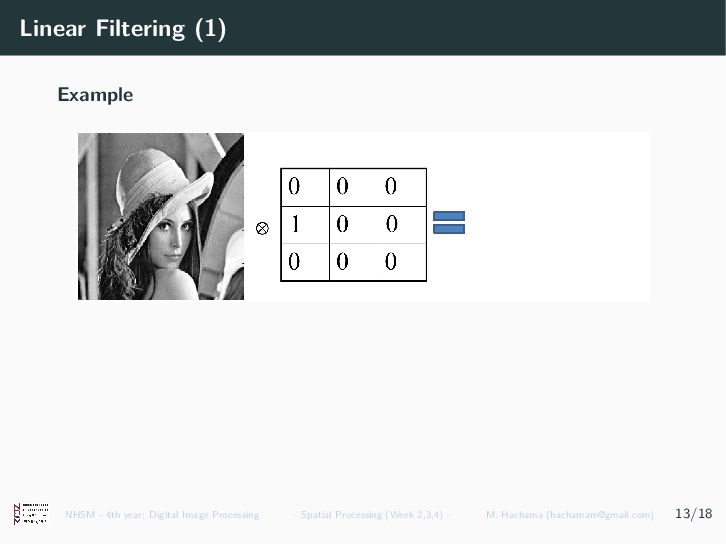The image size is (726, 544).
Task: Click the convolution operator ⊗ symbol
Action: 262,228
